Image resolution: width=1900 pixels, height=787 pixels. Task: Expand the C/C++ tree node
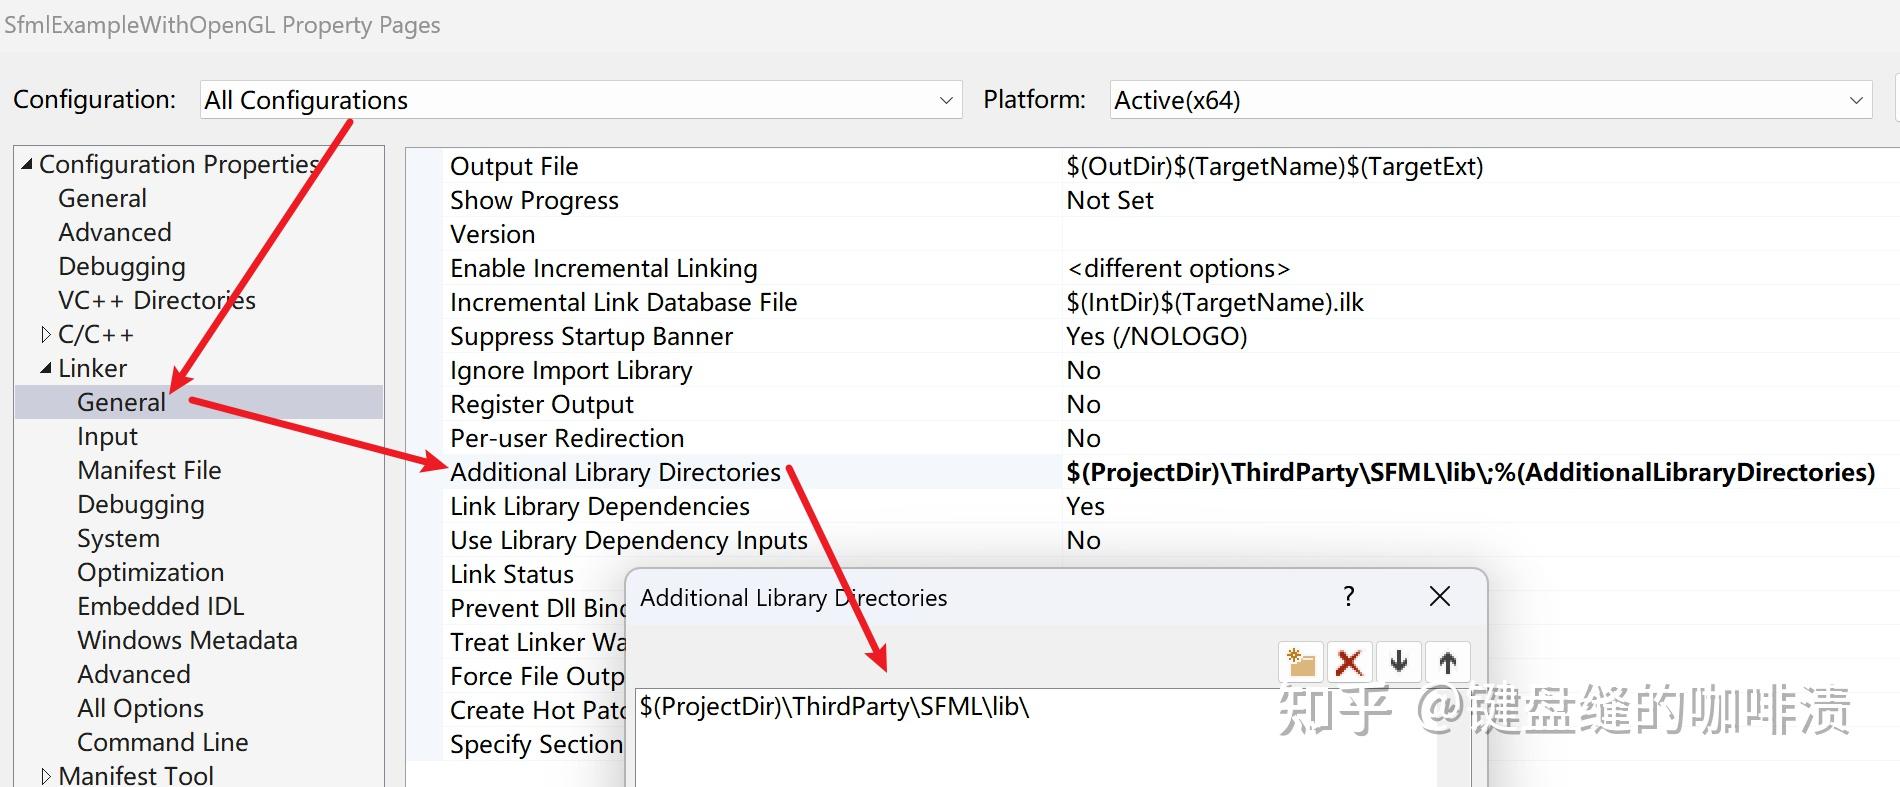(46, 335)
